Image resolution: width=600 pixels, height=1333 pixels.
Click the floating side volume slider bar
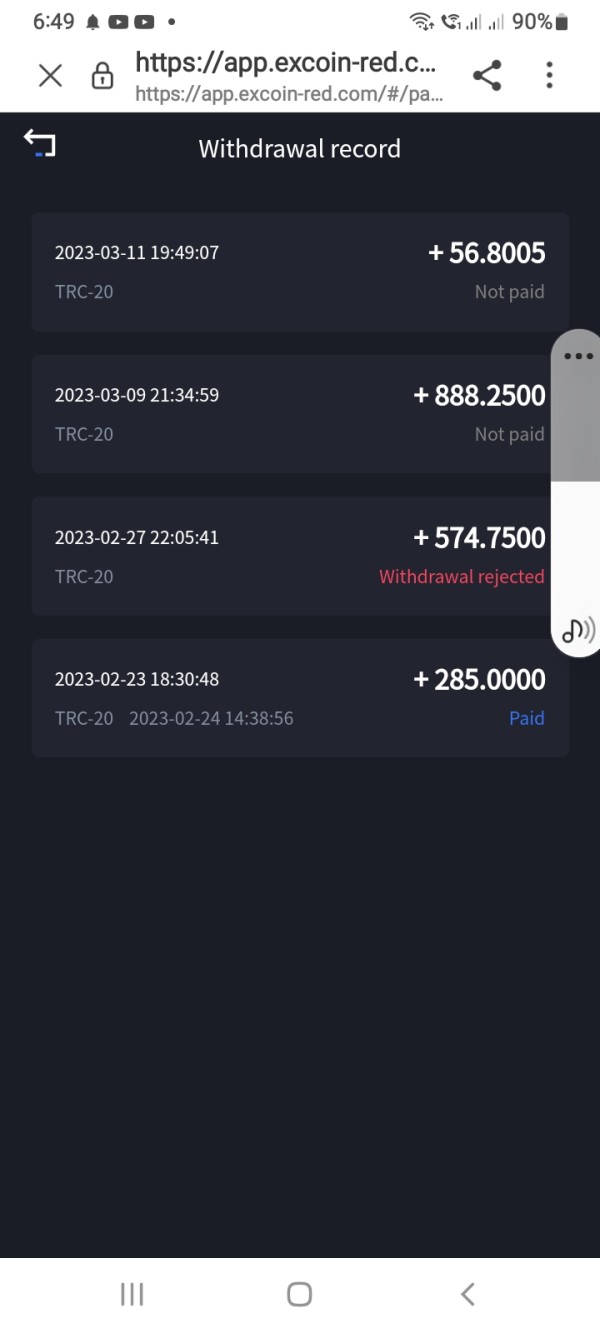point(576,493)
